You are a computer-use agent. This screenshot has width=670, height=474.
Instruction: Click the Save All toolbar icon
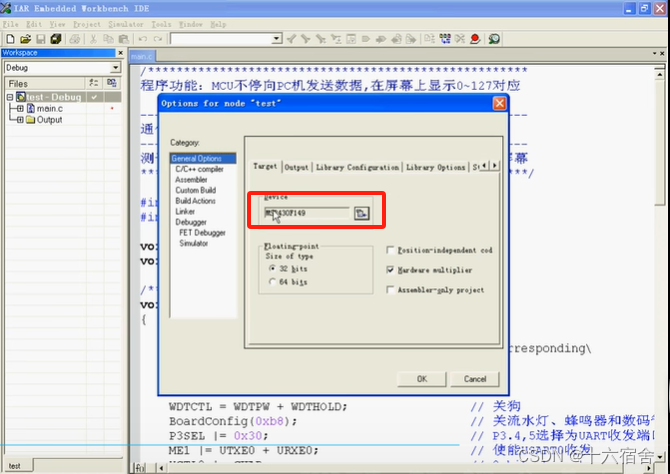click(56, 39)
